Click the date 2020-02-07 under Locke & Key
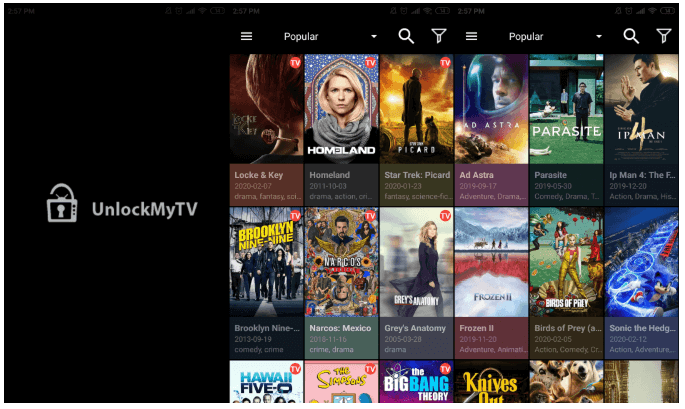The image size is (685, 409). (x=253, y=186)
